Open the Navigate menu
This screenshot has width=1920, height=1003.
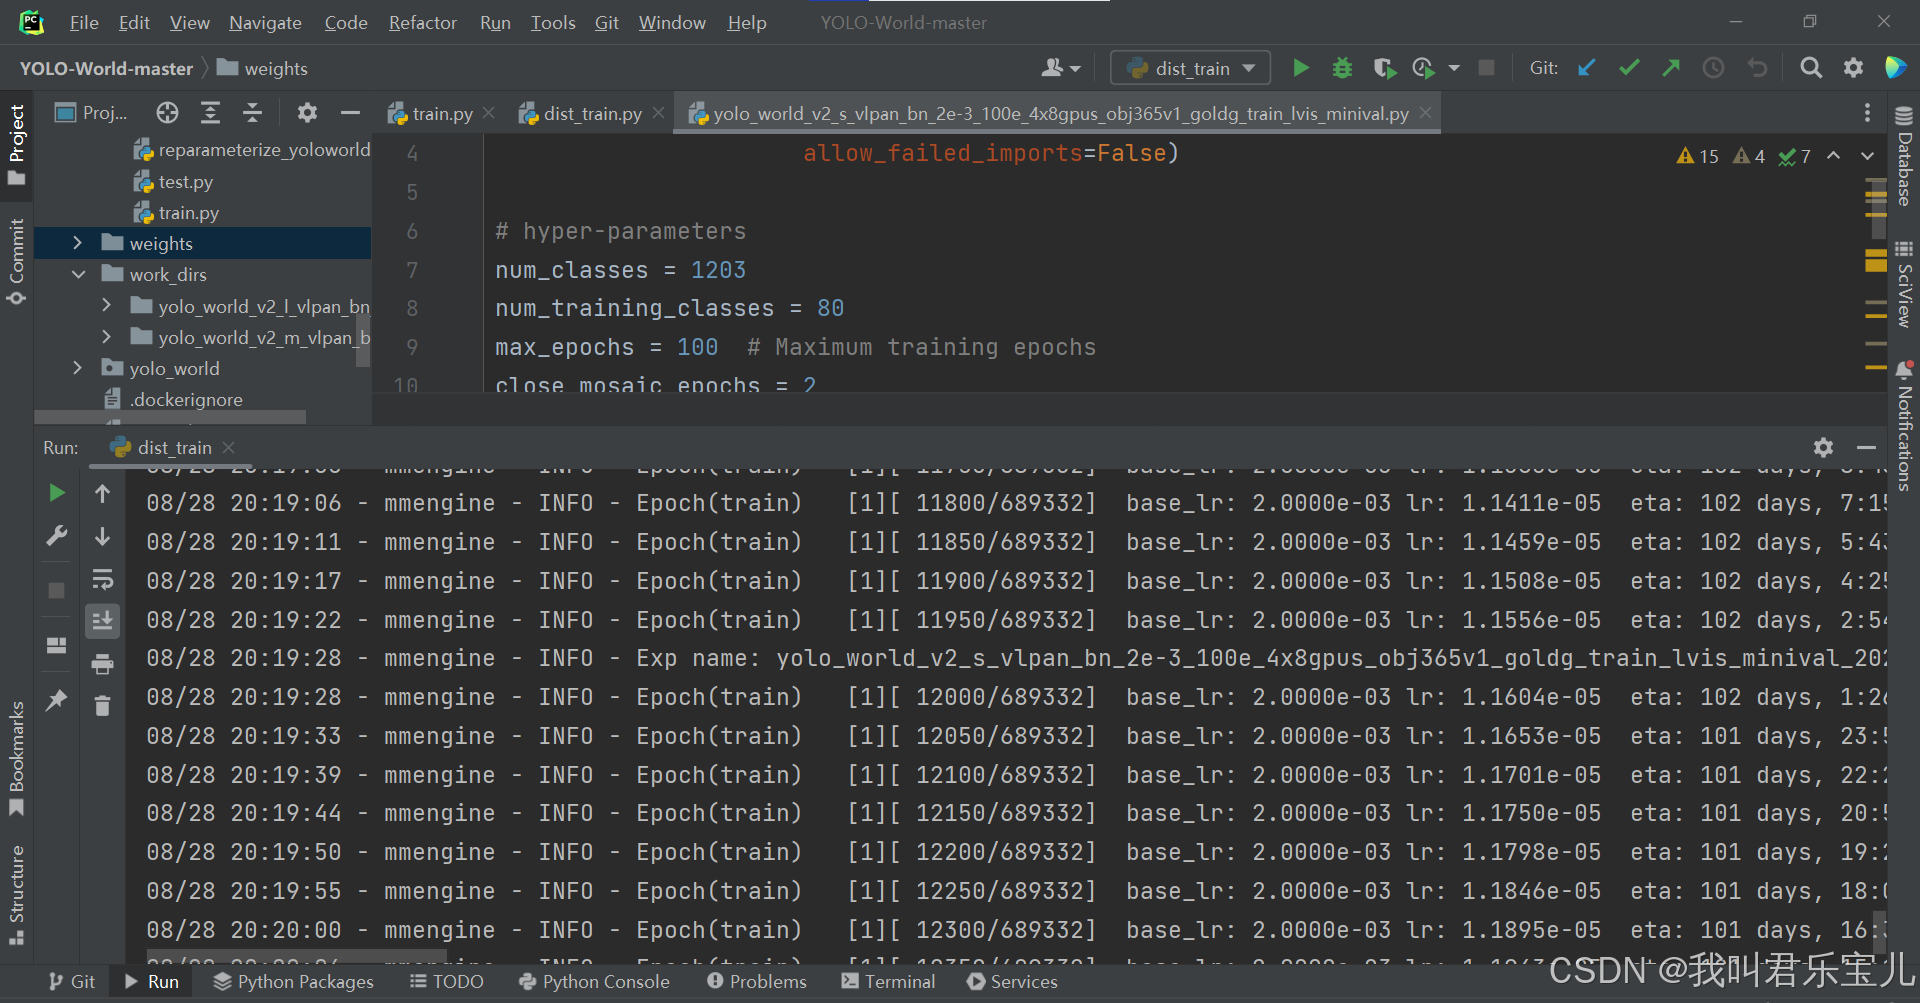tap(265, 22)
